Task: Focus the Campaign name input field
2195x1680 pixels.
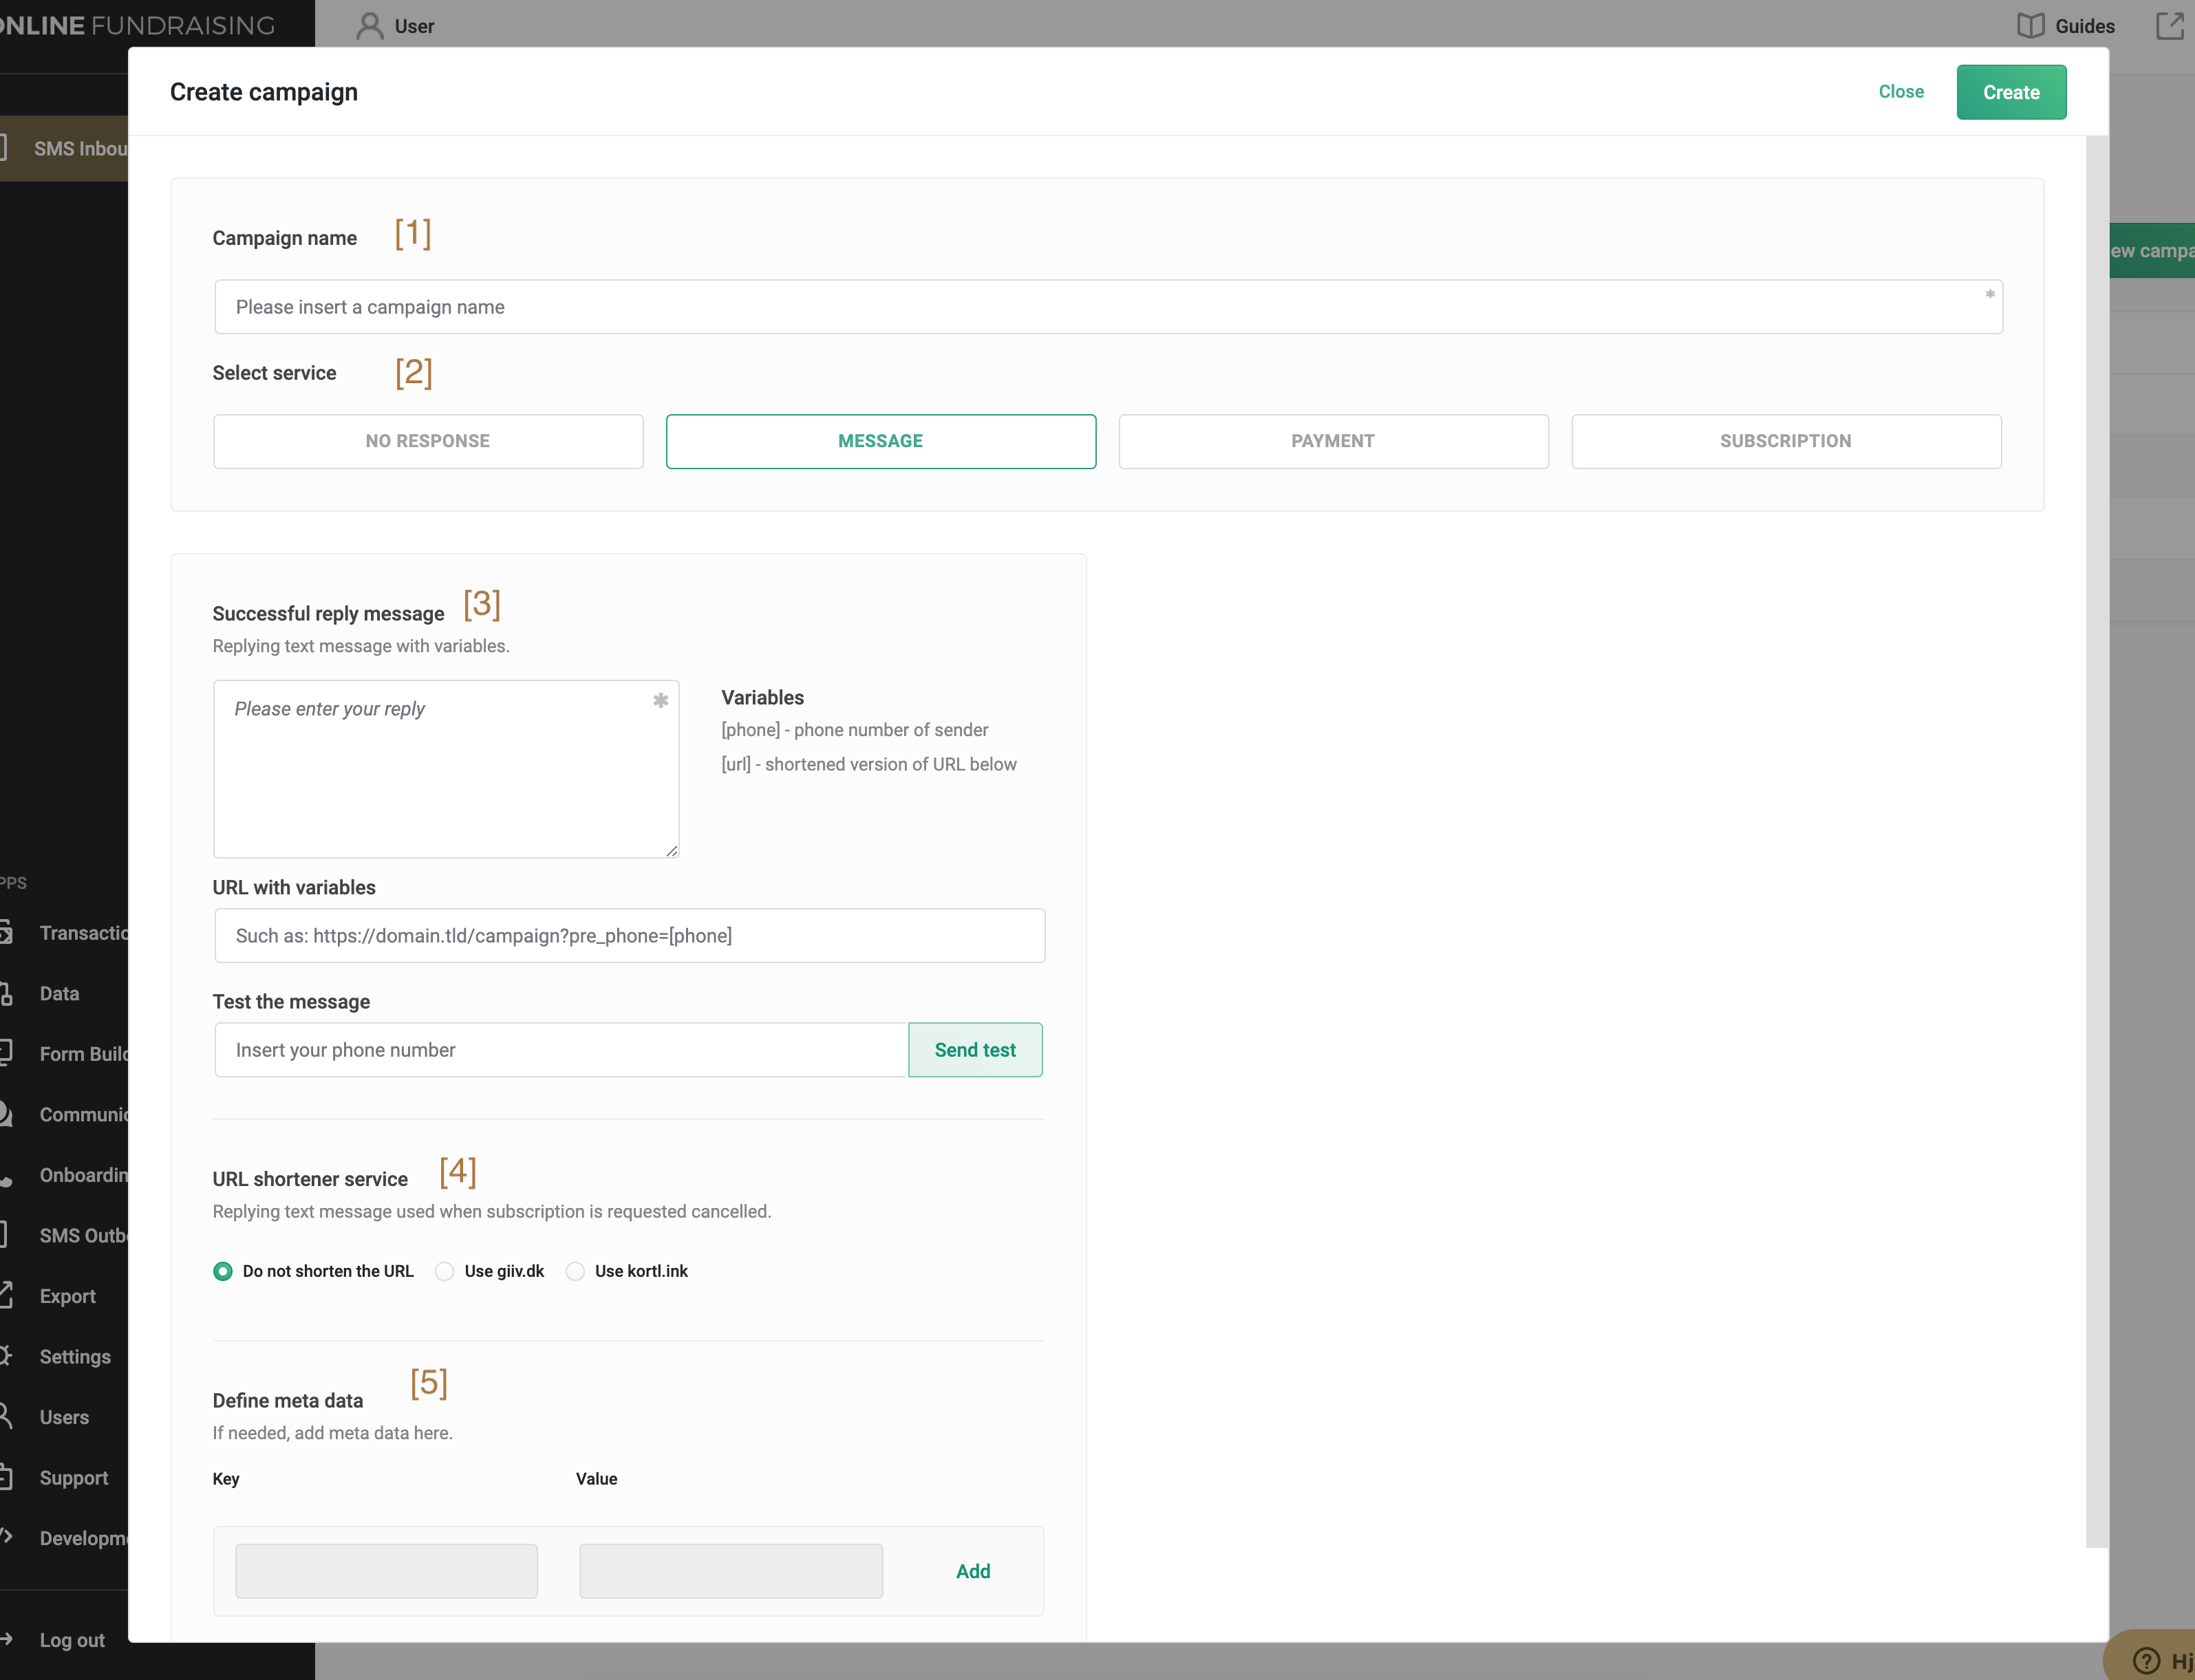Action: pos(1108,307)
